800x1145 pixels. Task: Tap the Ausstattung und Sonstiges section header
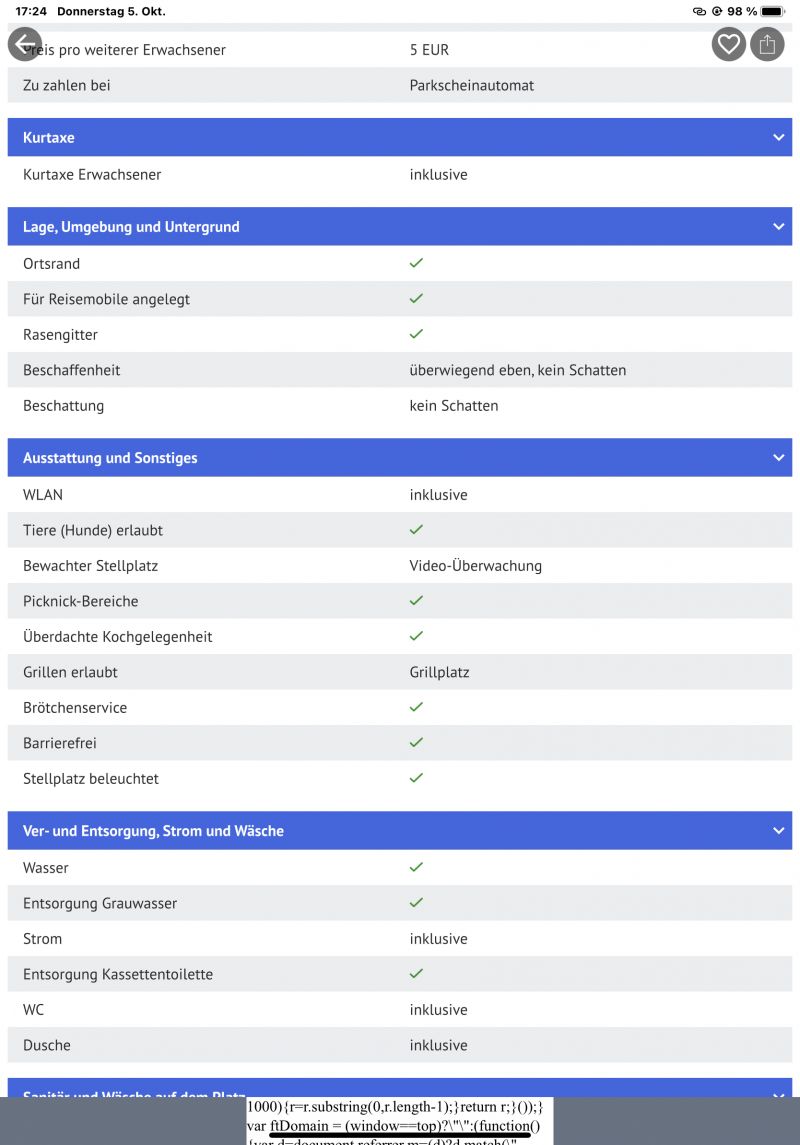point(110,458)
